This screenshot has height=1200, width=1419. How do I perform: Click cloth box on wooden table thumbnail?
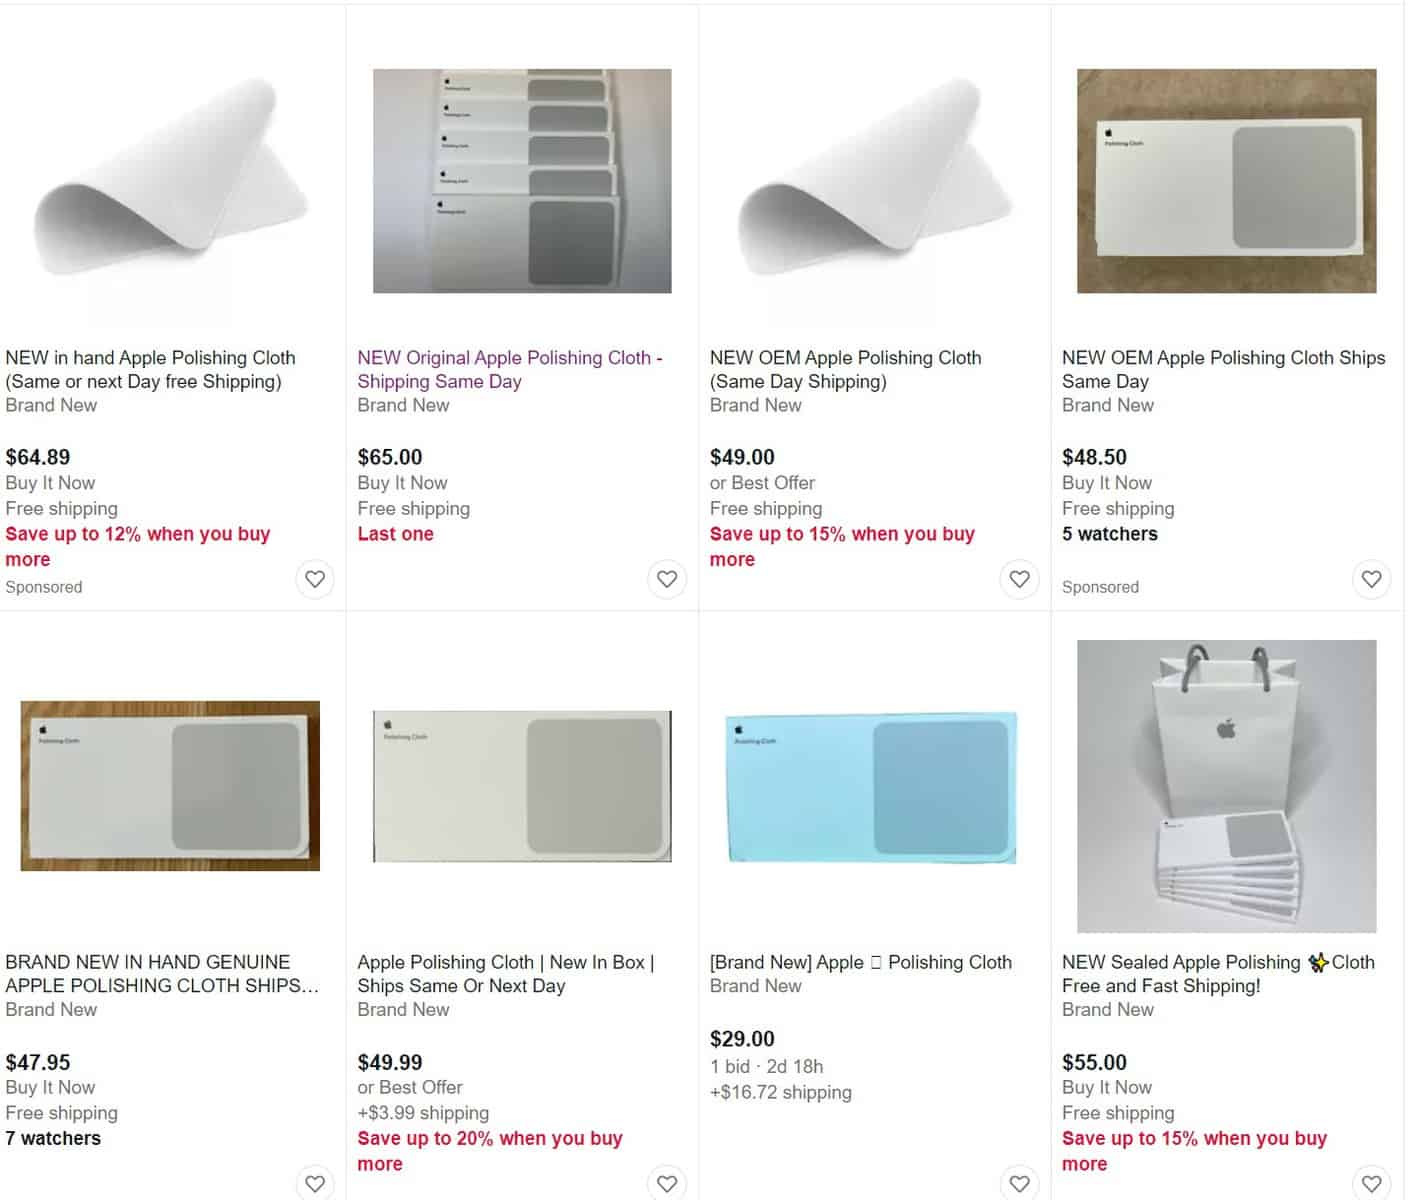click(170, 785)
